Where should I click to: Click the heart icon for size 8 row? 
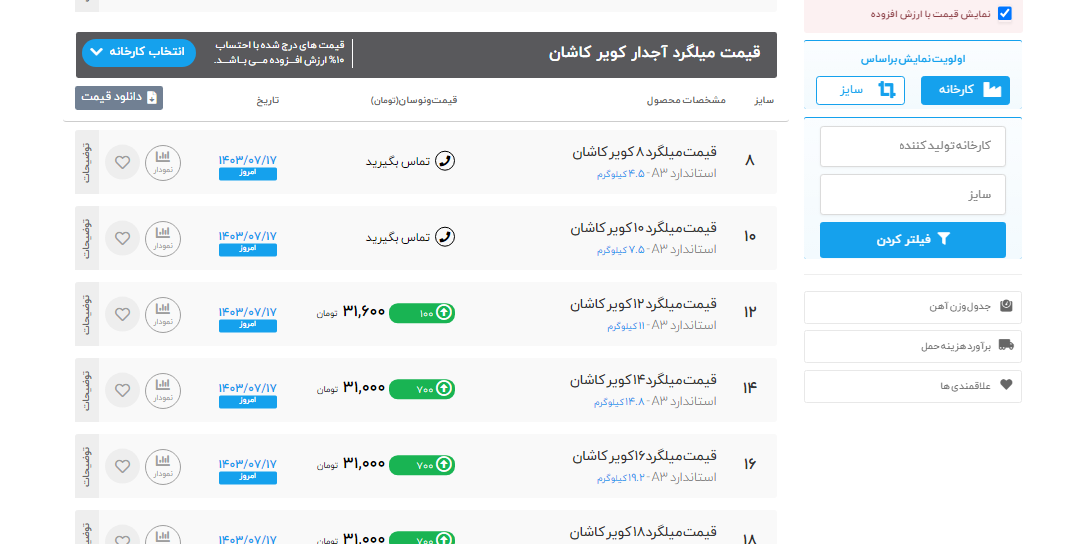122,162
